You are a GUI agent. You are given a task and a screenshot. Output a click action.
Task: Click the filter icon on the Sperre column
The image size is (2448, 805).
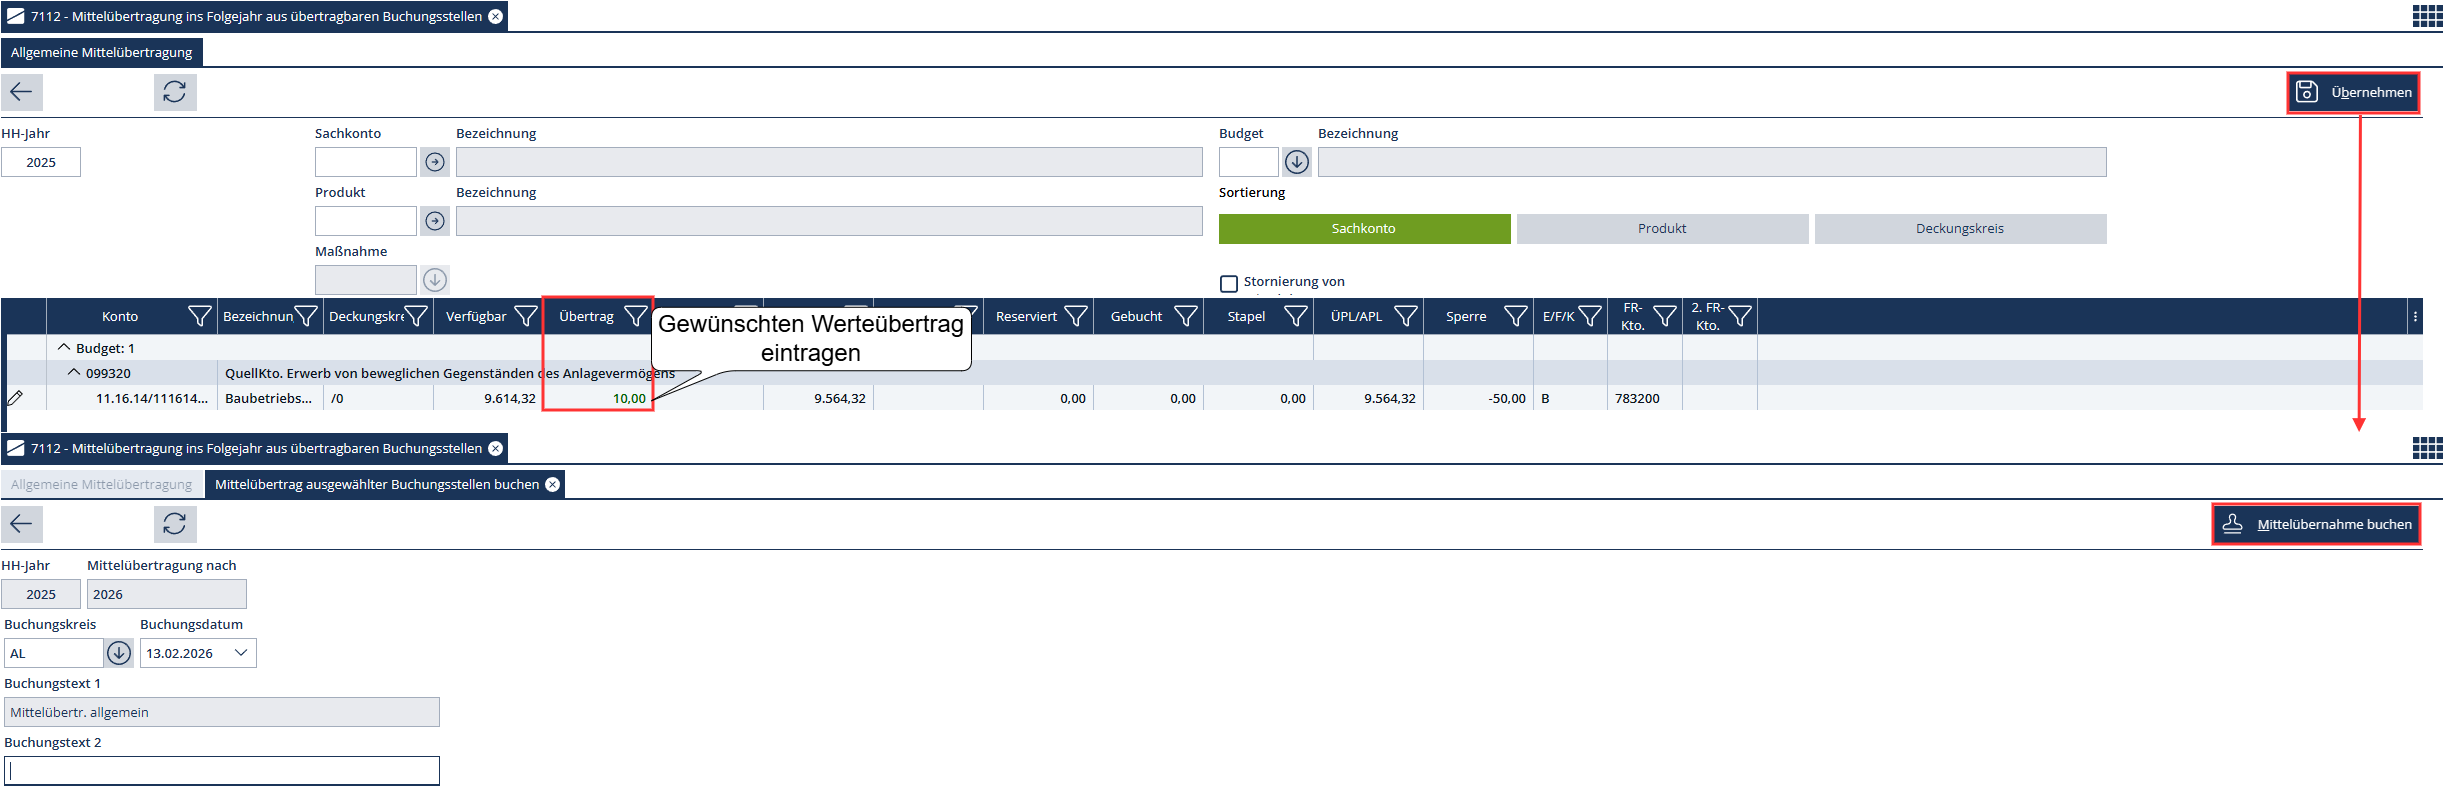click(1515, 317)
